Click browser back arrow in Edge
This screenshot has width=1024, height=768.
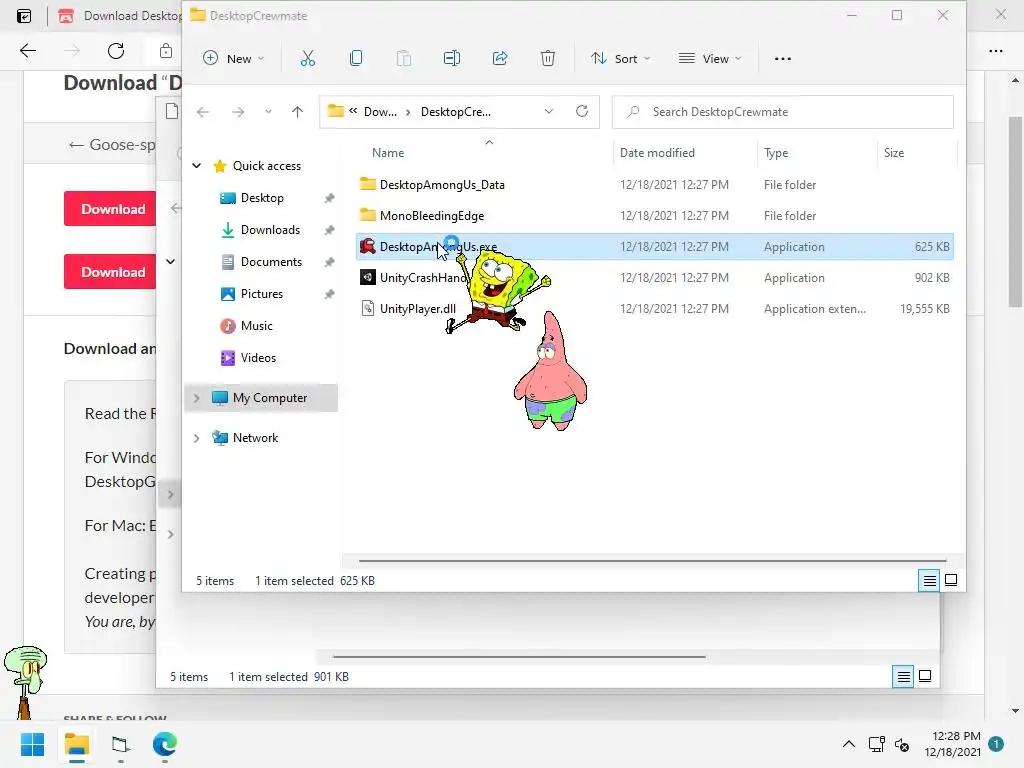(x=27, y=51)
